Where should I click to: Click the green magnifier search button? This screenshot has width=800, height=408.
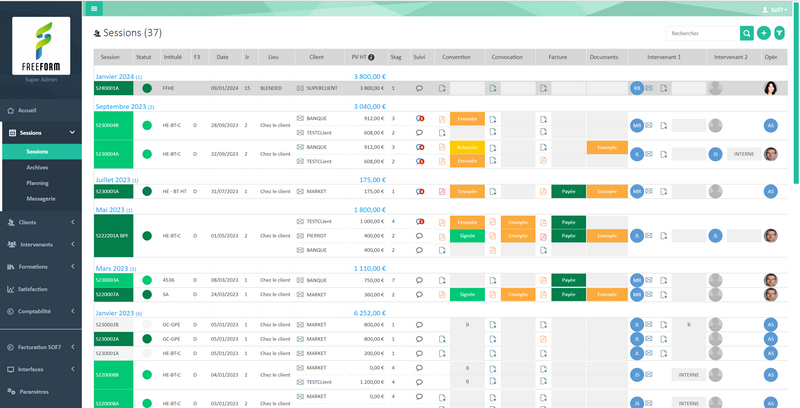point(747,33)
